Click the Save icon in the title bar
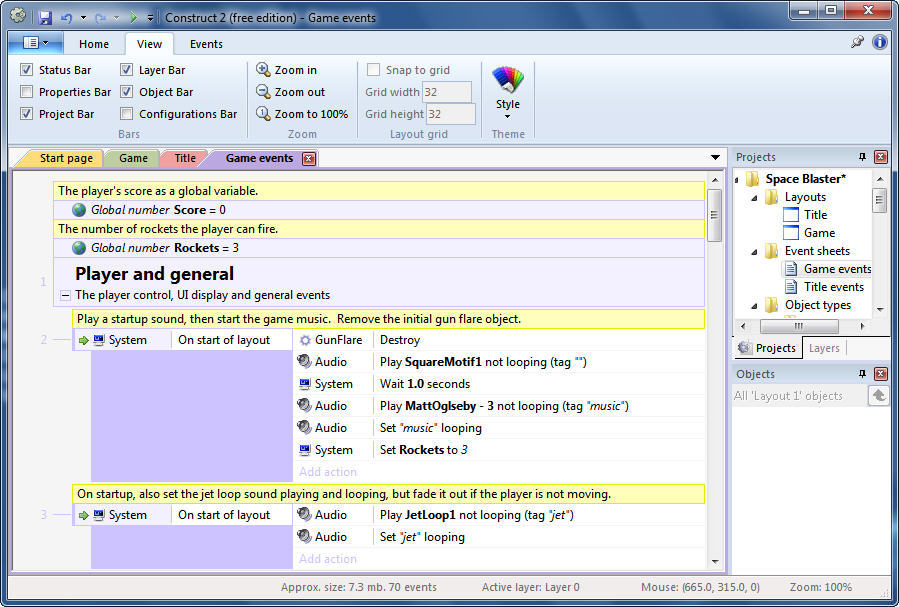This screenshot has height=607, width=899. click(45, 18)
